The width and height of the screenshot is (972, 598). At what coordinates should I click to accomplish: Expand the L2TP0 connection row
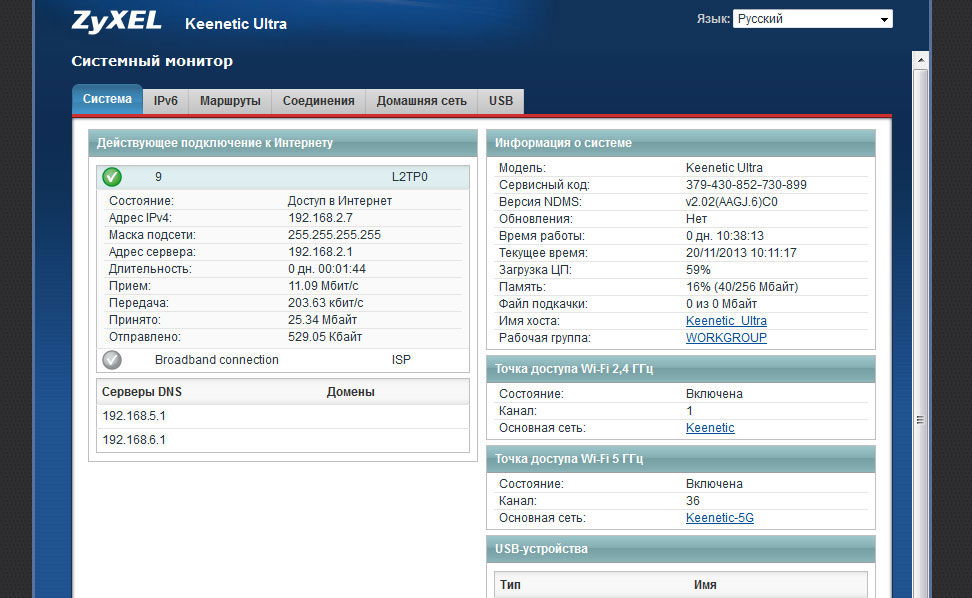pos(283,177)
